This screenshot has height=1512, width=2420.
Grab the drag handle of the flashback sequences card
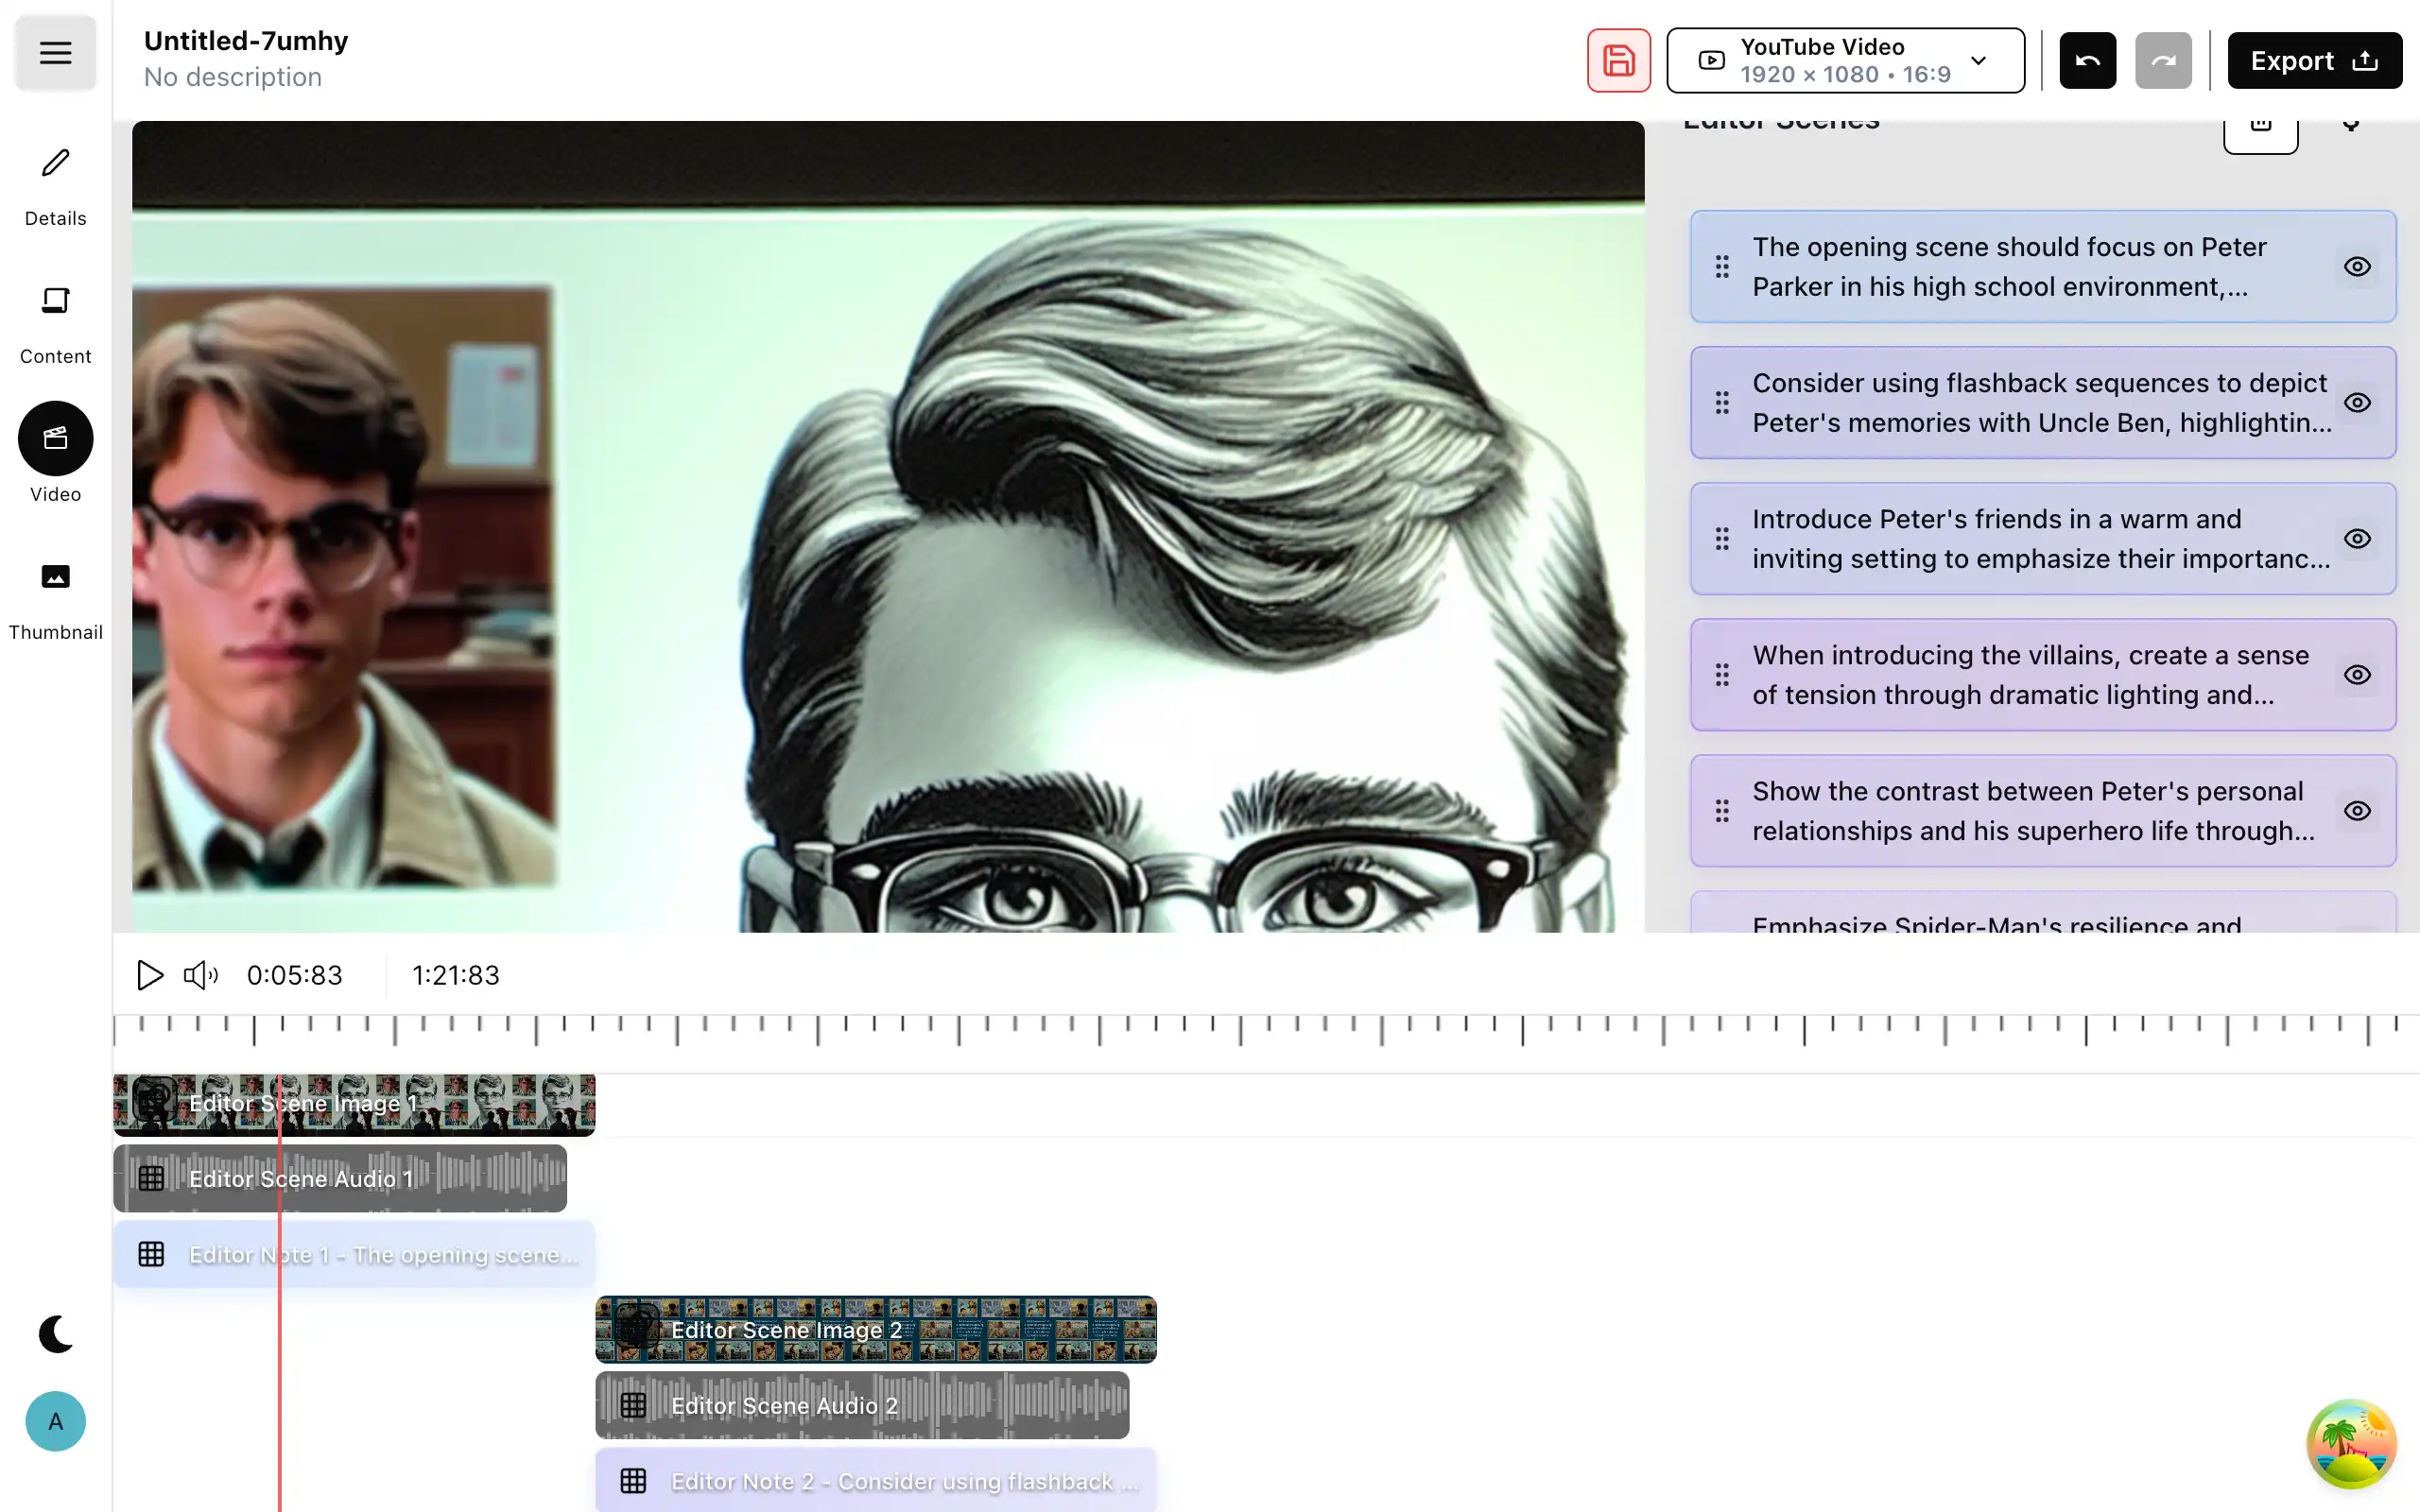(1722, 403)
